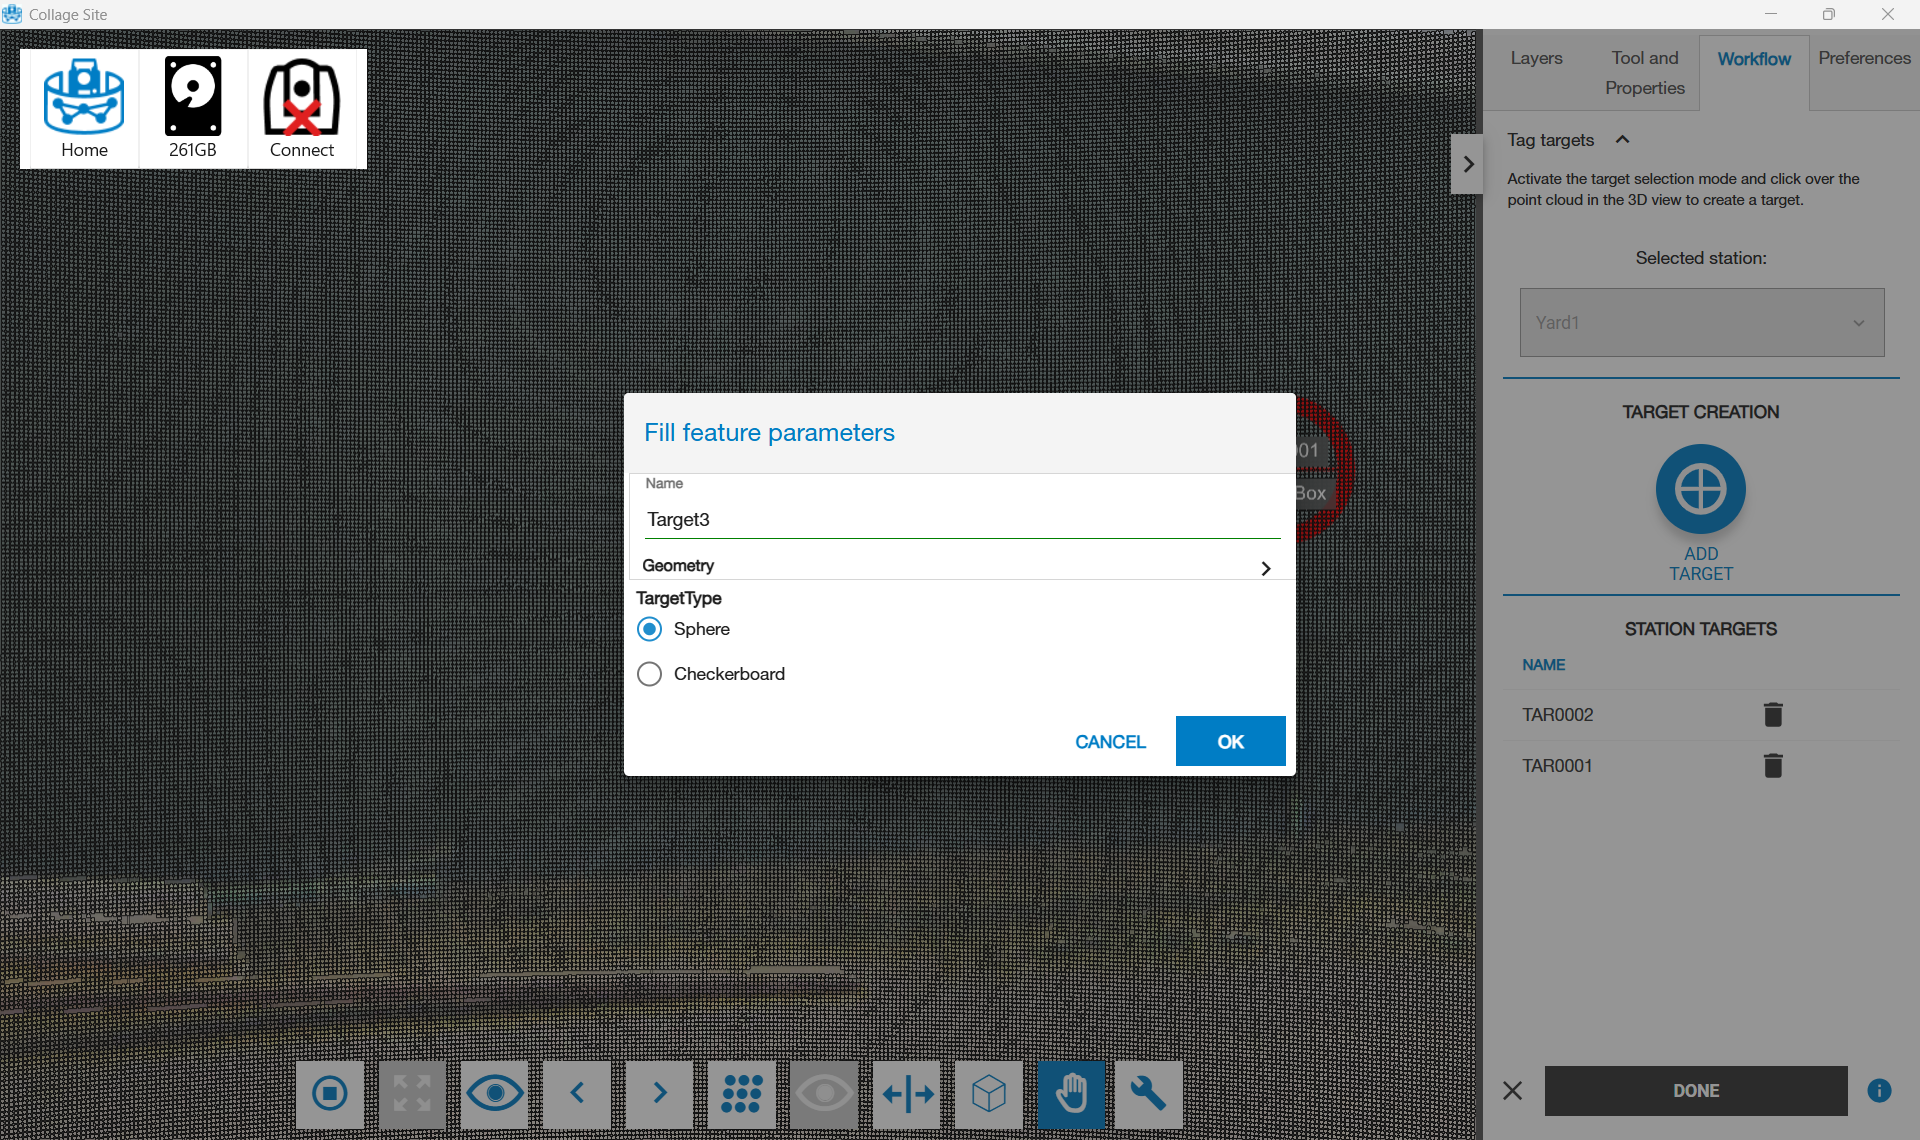1920x1140 pixels.
Task: Toggle the blue eye visibility button
Action: tap(494, 1094)
